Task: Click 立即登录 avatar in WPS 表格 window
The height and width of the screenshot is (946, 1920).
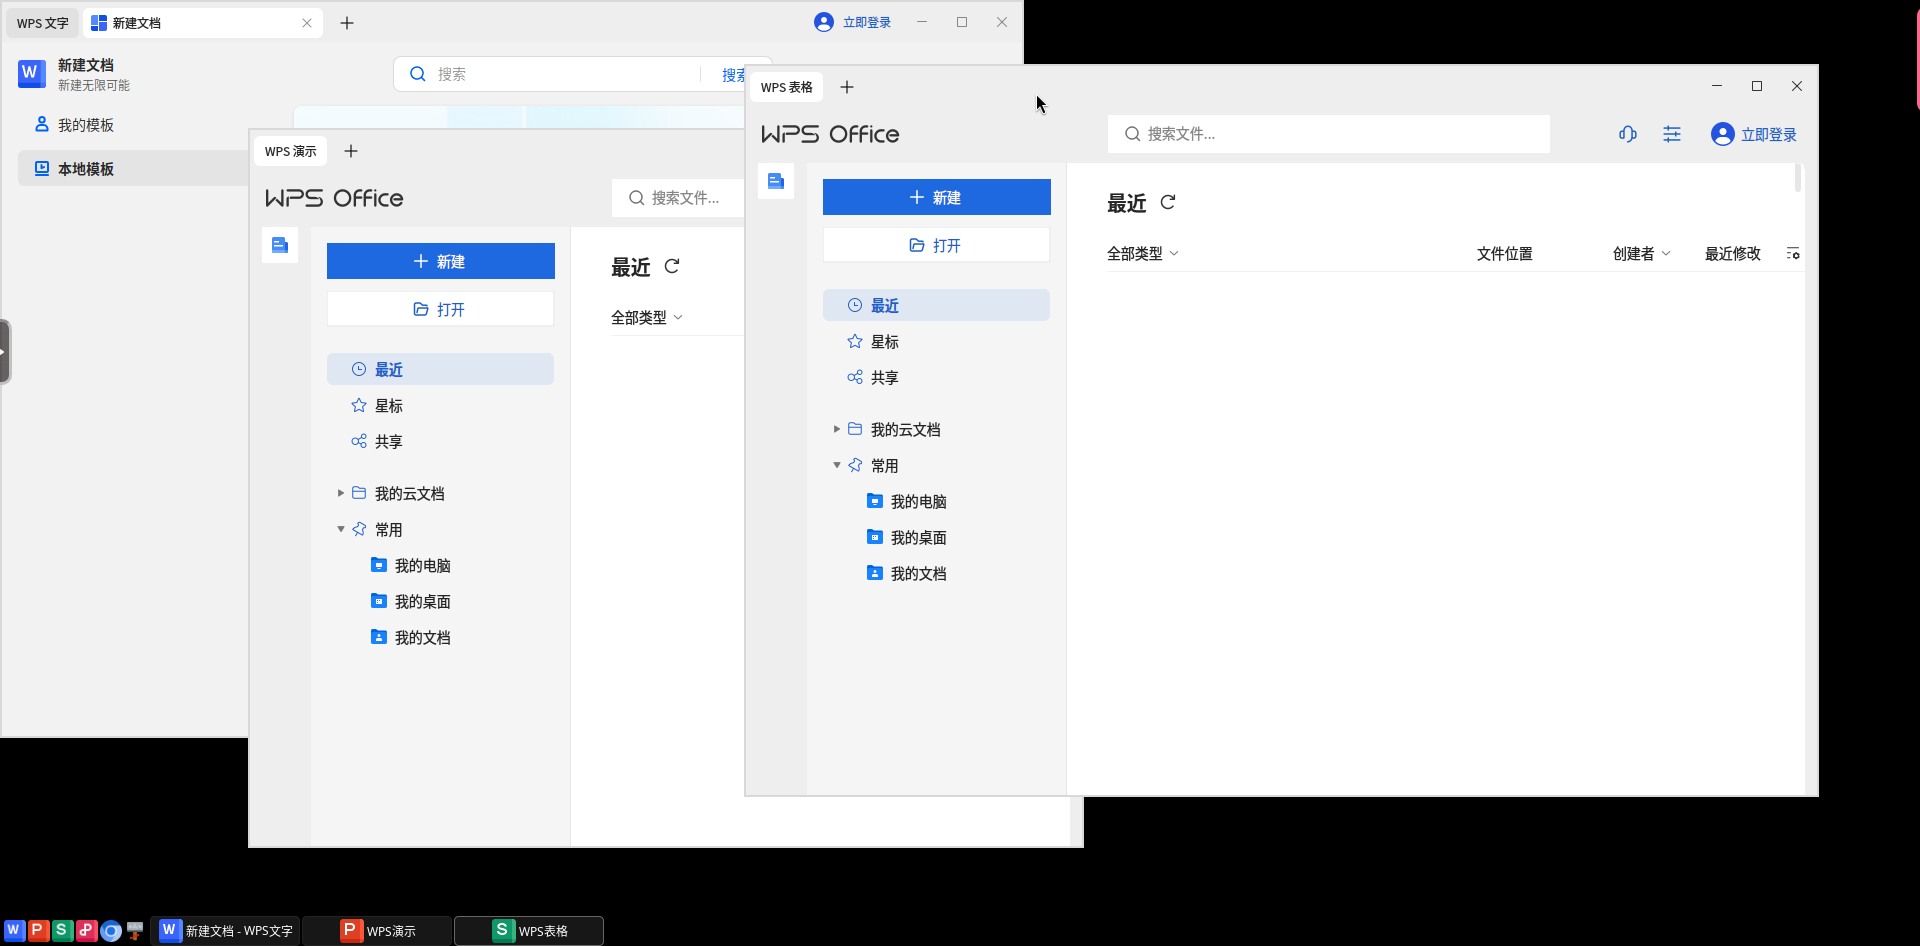Action: [1722, 134]
